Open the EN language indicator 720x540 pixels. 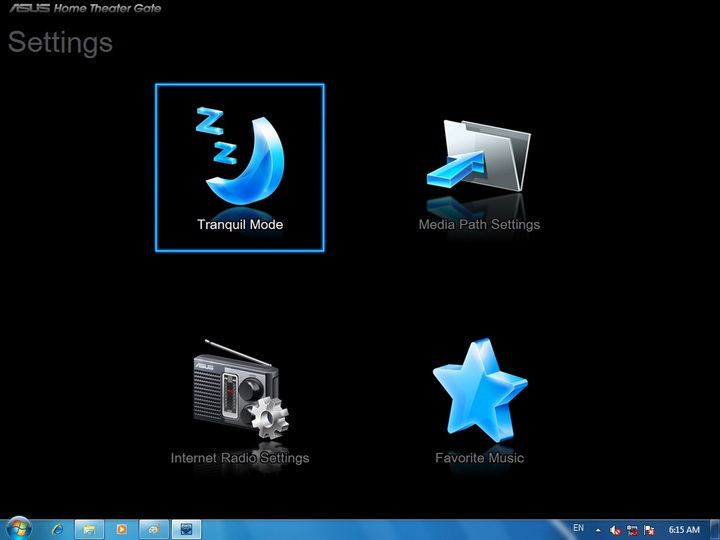[x=579, y=528]
